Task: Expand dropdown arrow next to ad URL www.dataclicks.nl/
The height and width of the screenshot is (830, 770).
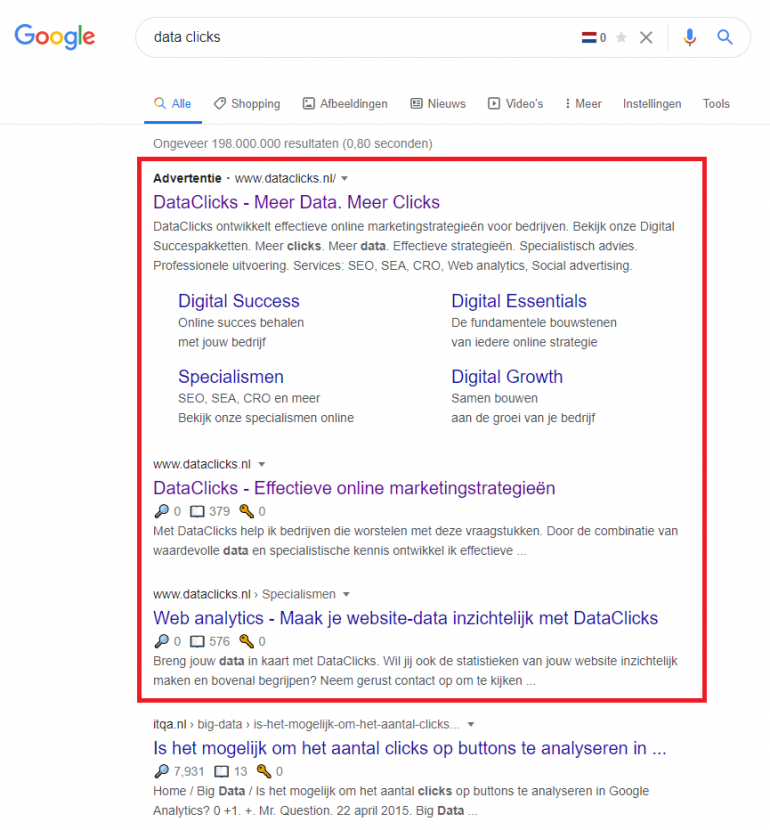Action: (x=345, y=178)
